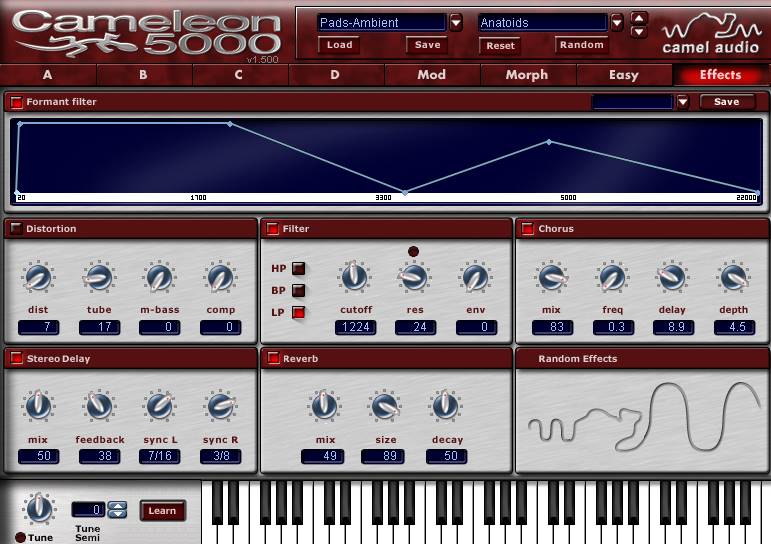Click the Chorus mix knob
The height and width of the screenshot is (544, 771).
[x=551, y=277]
